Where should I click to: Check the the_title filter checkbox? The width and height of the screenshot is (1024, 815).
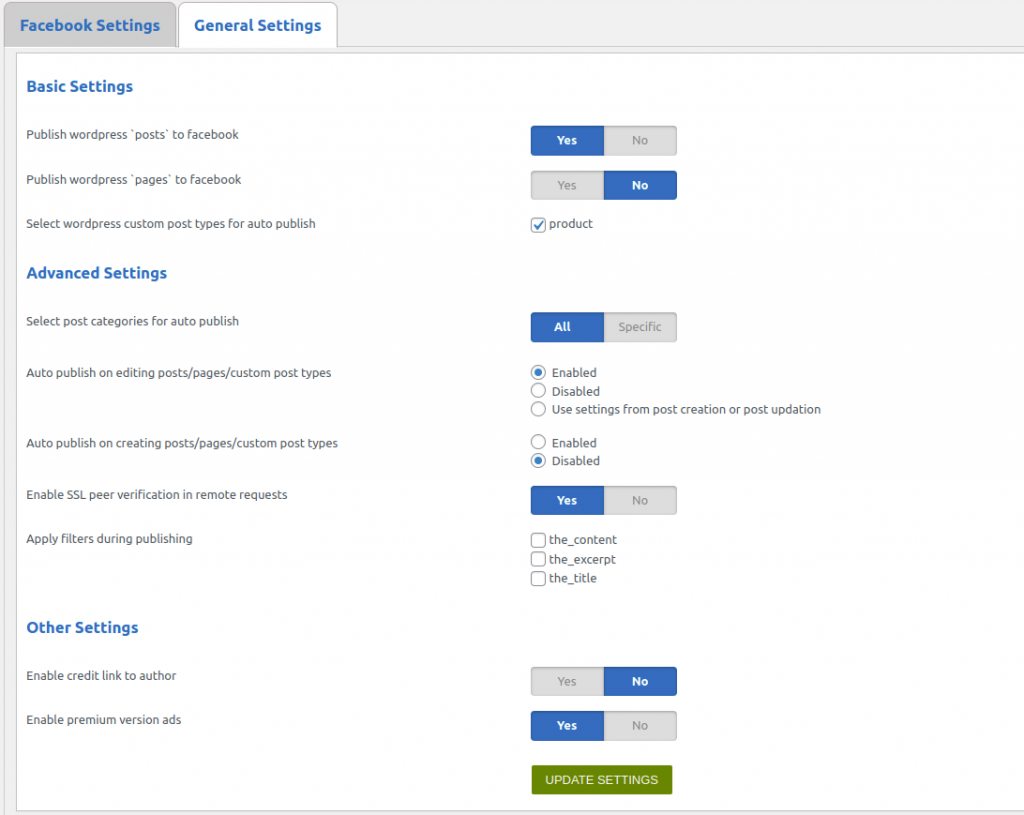pos(538,579)
